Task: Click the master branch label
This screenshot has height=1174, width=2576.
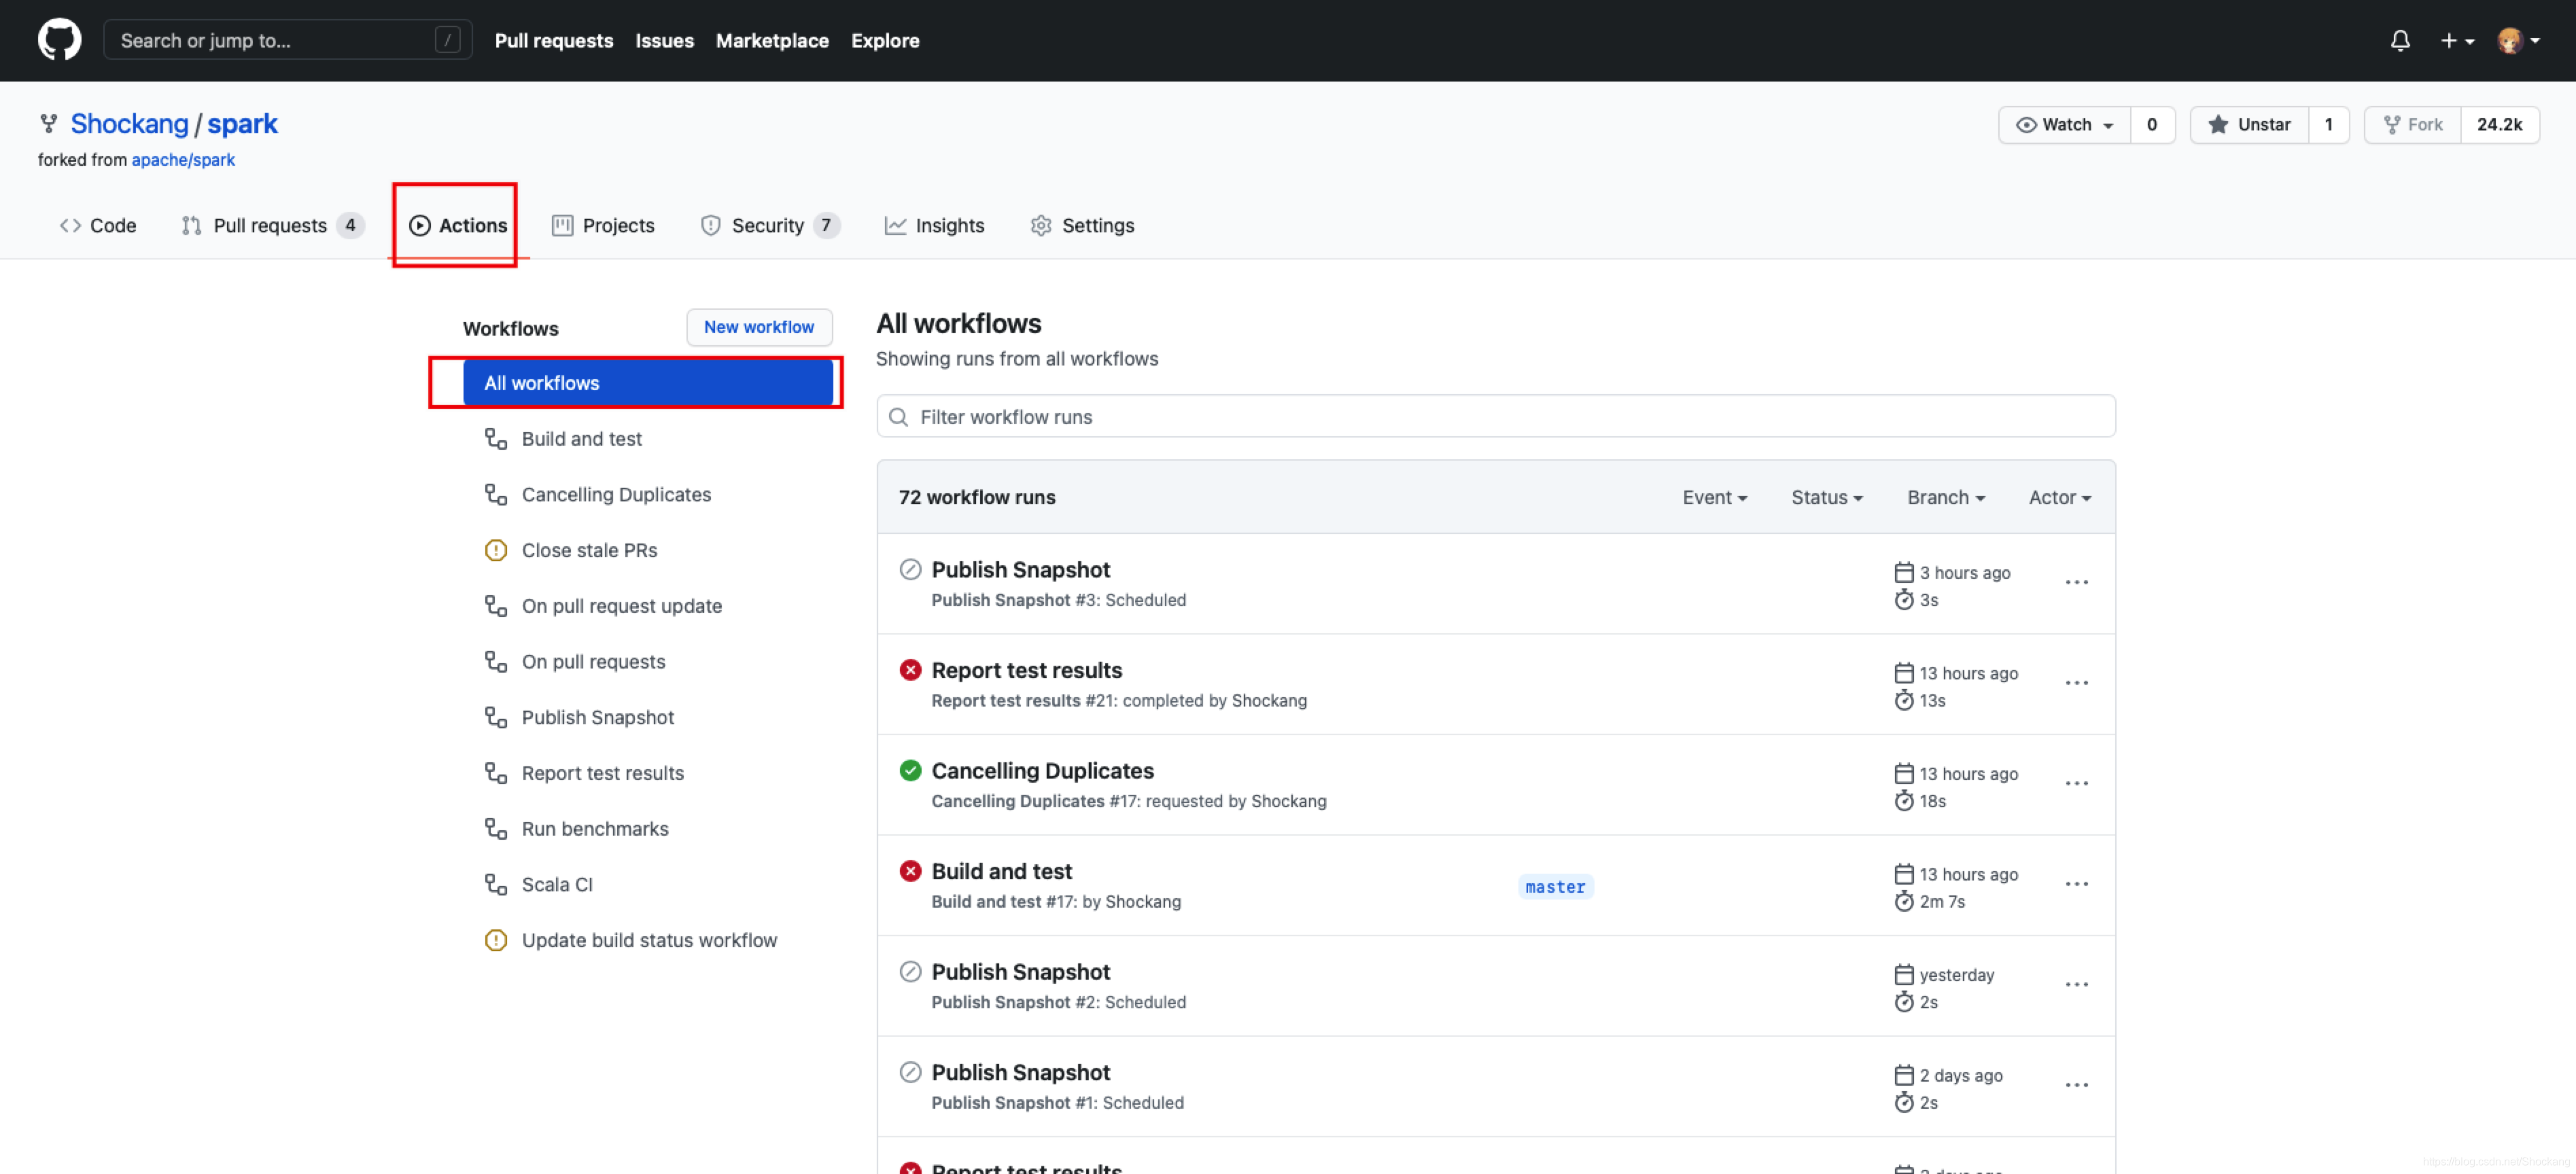Action: click(x=1555, y=887)
